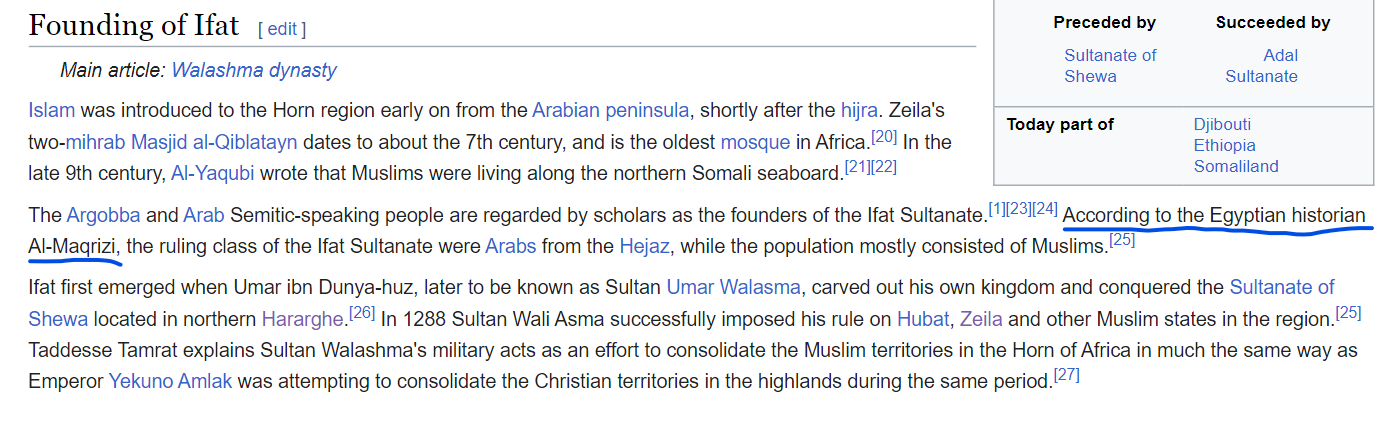Open the Islam article link
This screenshot has width=1391, height=422.
coord(51,110)
